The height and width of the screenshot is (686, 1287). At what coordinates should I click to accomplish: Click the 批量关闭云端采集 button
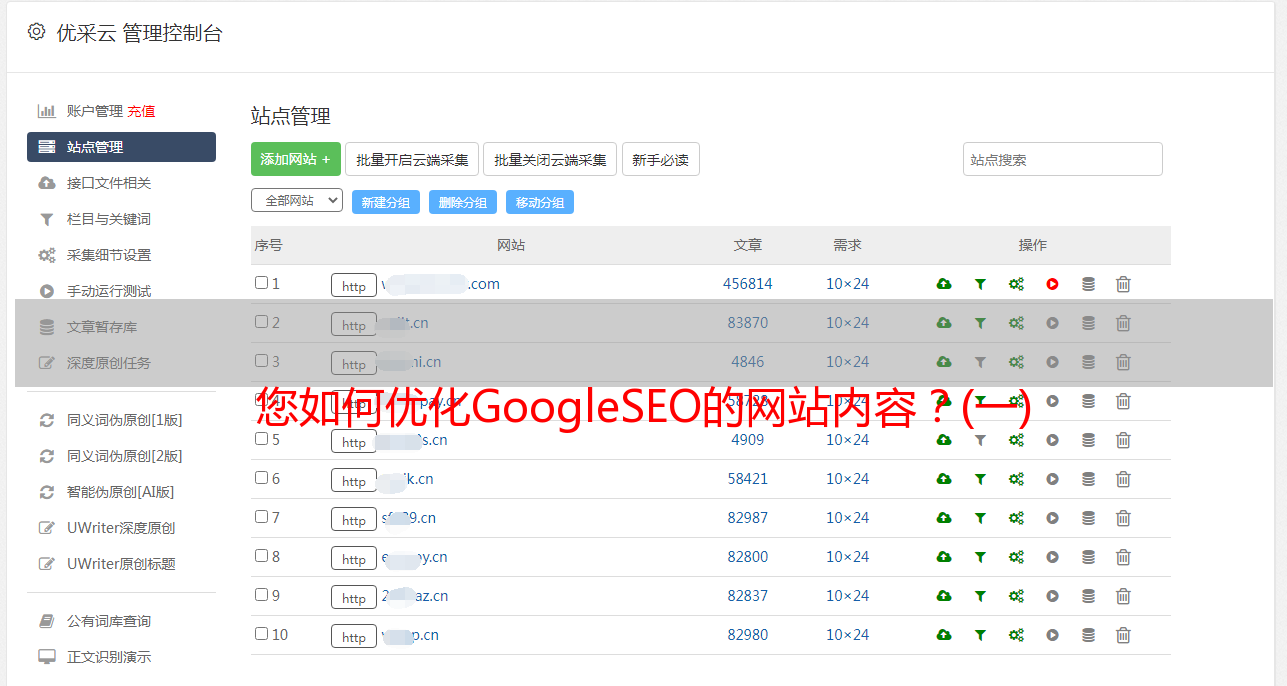tap(550, 159)
